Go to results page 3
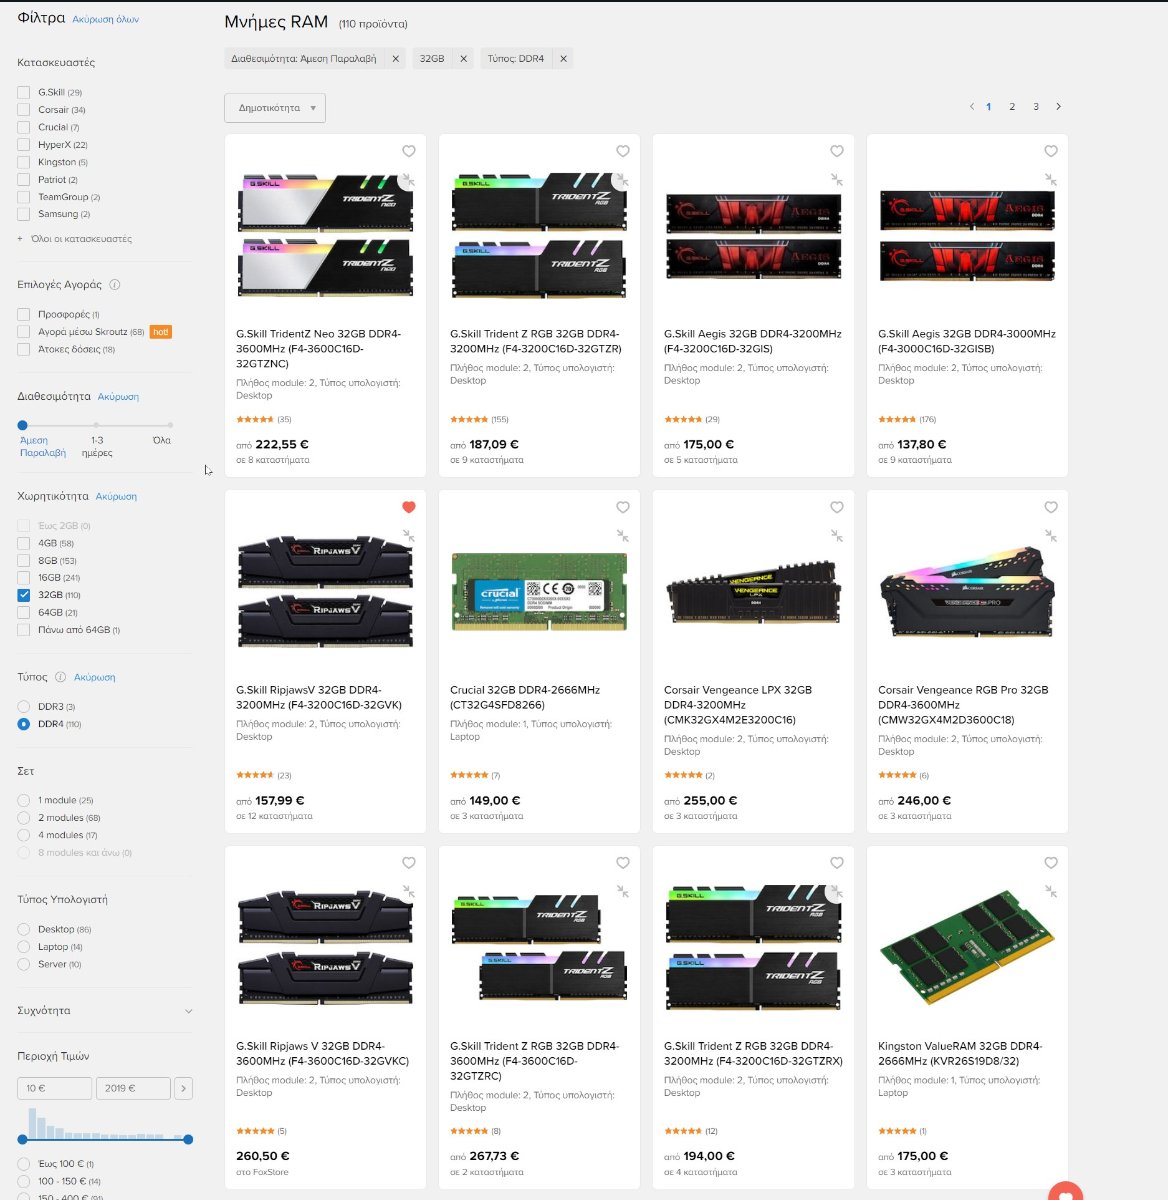1168x1200 pixels. click(1036, 107)
